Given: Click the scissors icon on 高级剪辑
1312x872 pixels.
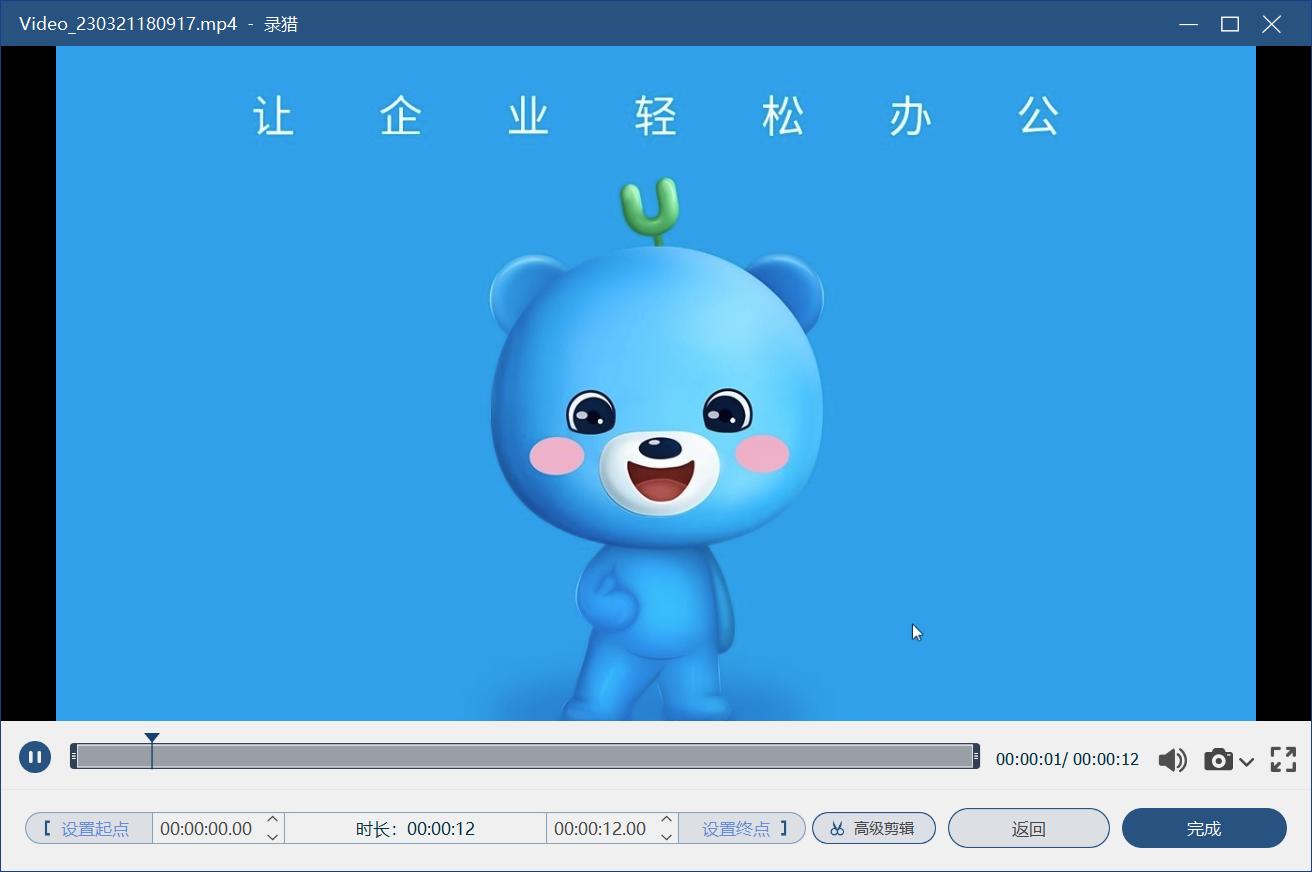Looking at the screenshot, I should tap(836, 828).
